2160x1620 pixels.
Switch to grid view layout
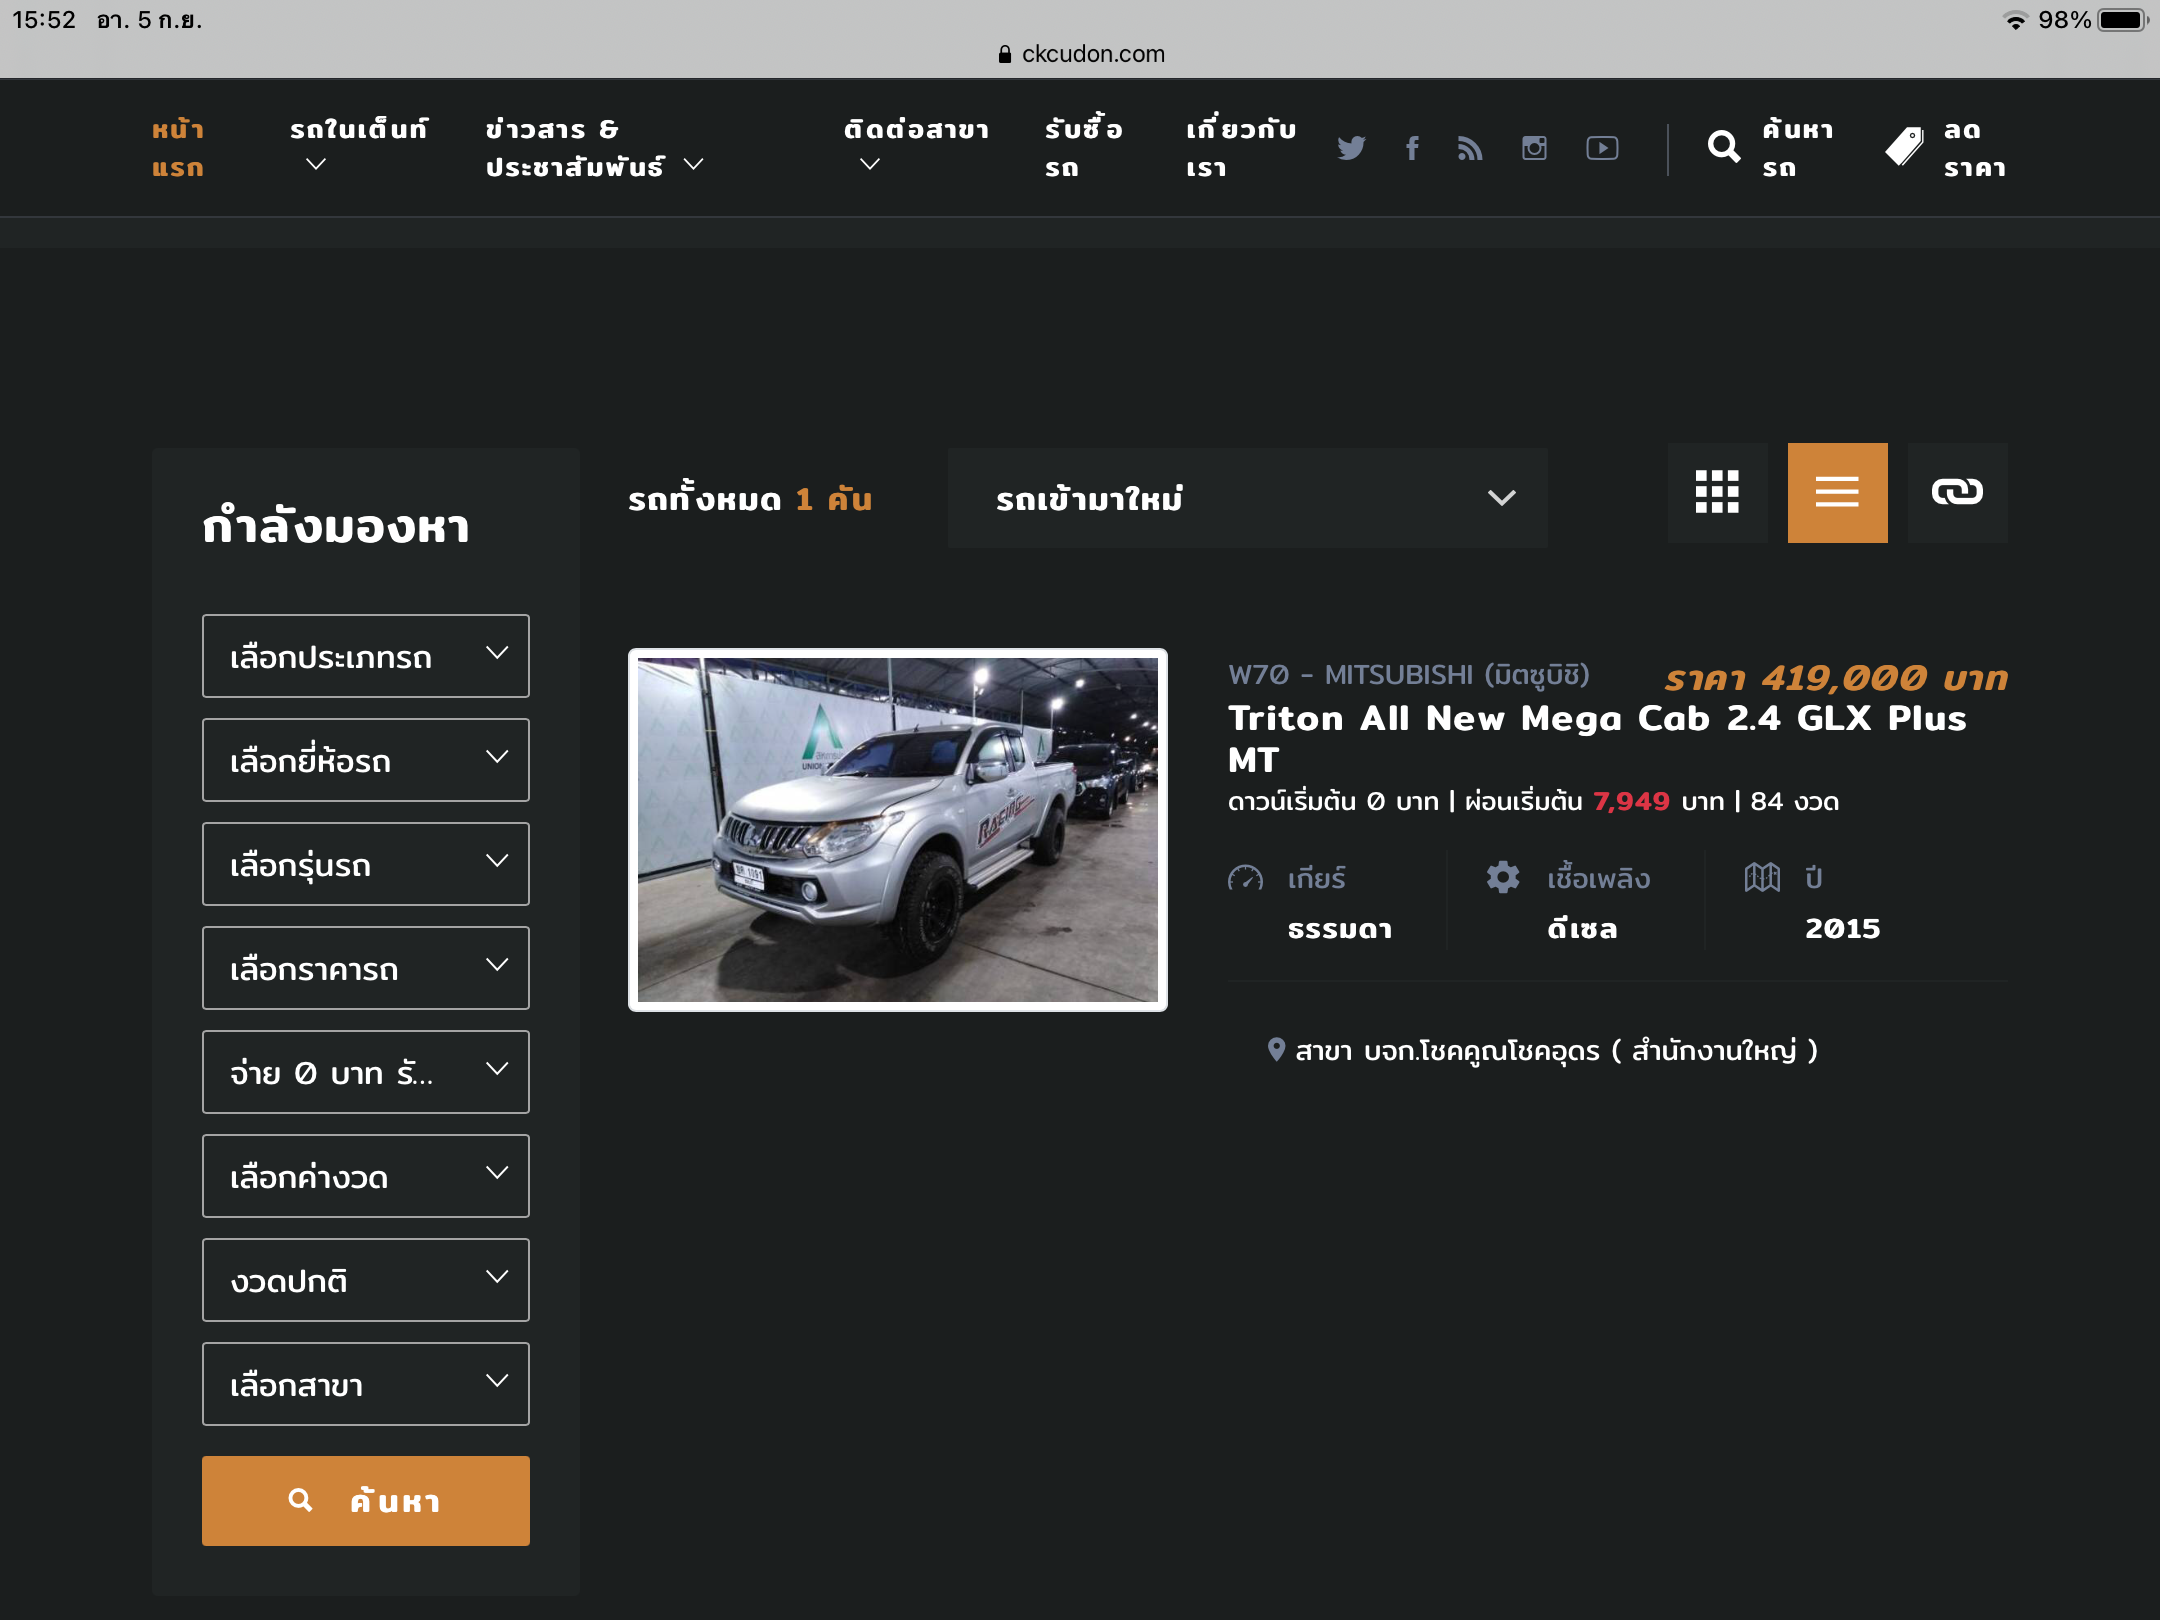coord(1717,493)
